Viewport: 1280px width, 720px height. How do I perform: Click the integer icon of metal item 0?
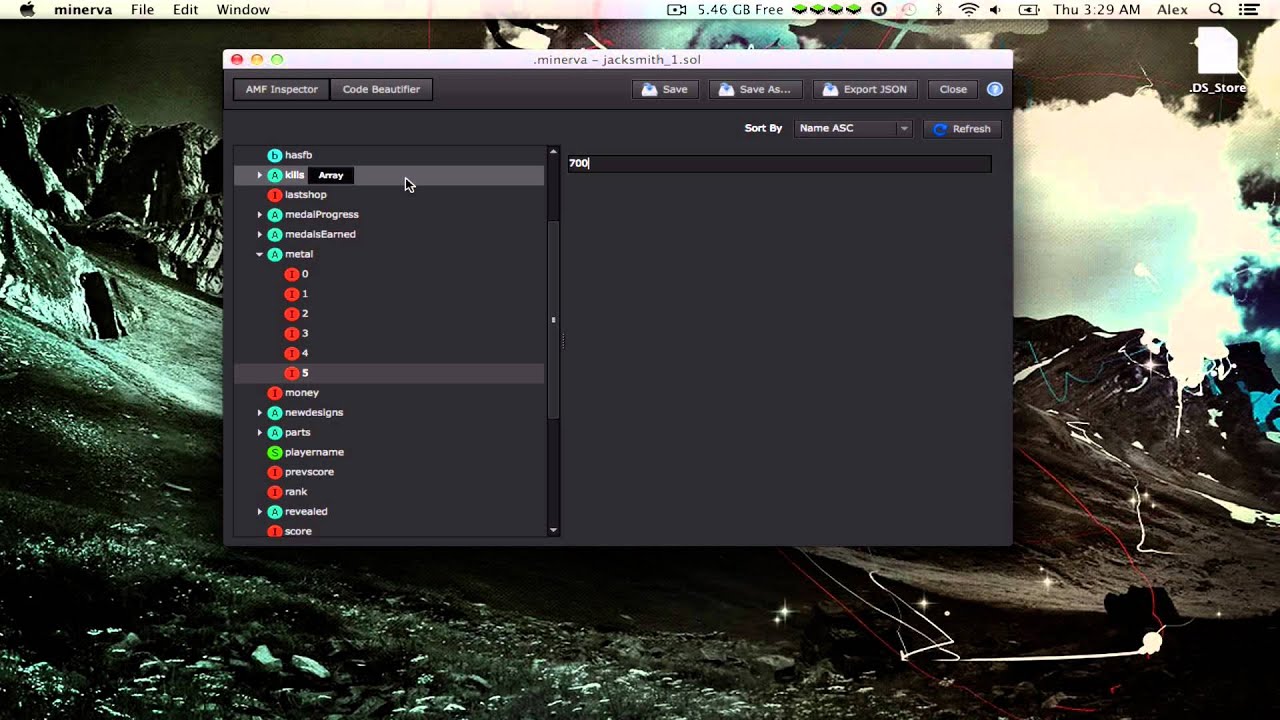(292, 274)
